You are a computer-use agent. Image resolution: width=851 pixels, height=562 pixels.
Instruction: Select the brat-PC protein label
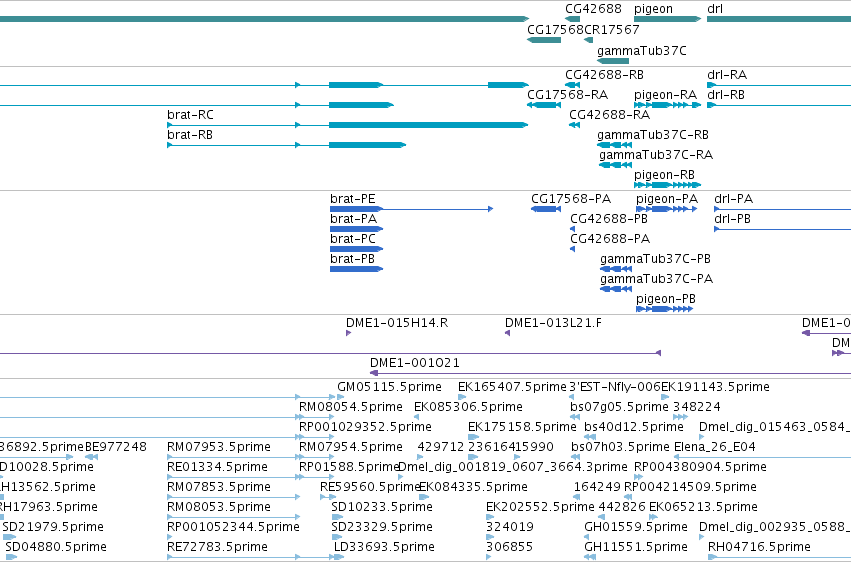click(x=353, y=239)
